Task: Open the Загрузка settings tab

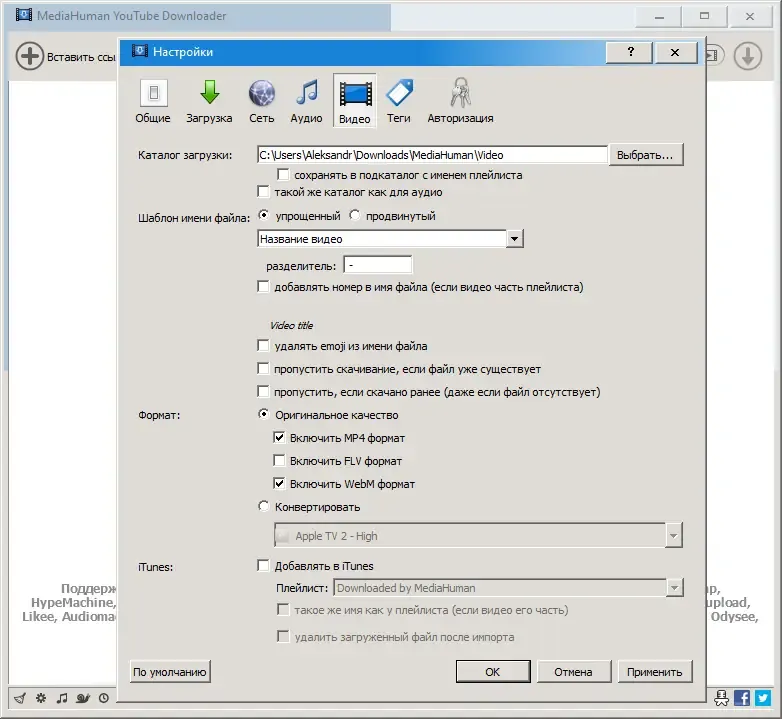Action: point(209,101)
